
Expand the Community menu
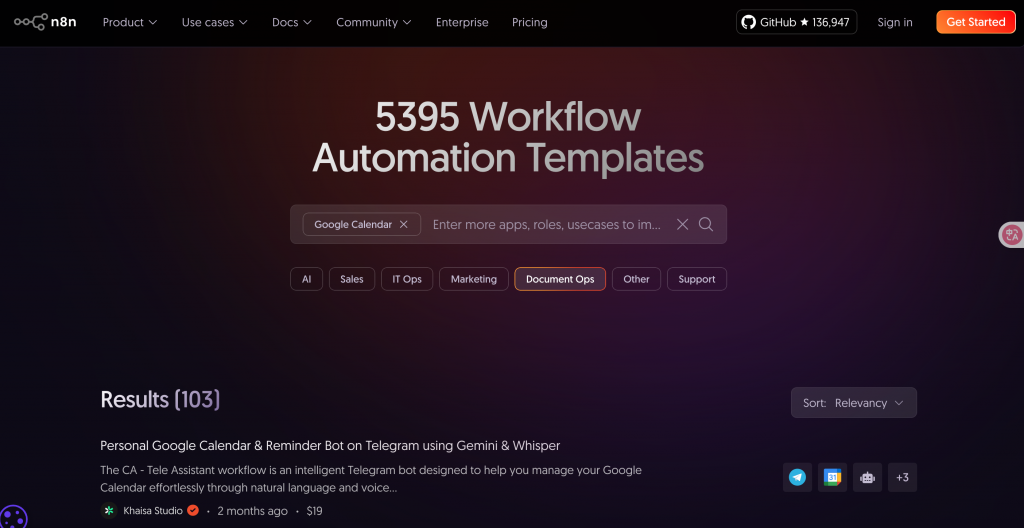click(x=374, y=22)
